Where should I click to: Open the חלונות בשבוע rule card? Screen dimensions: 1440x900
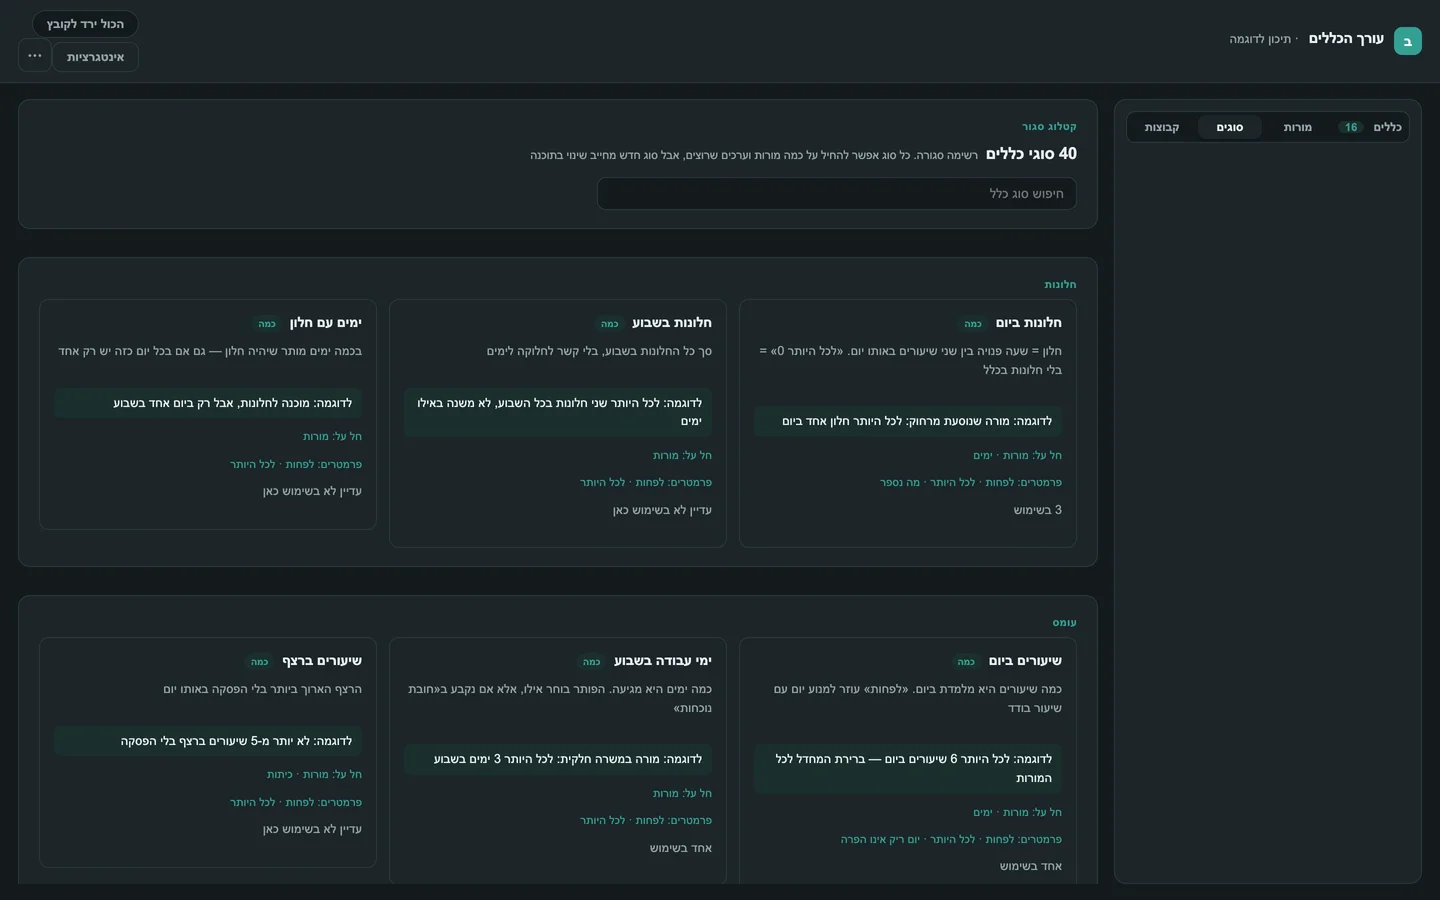(x=558, y=423)
